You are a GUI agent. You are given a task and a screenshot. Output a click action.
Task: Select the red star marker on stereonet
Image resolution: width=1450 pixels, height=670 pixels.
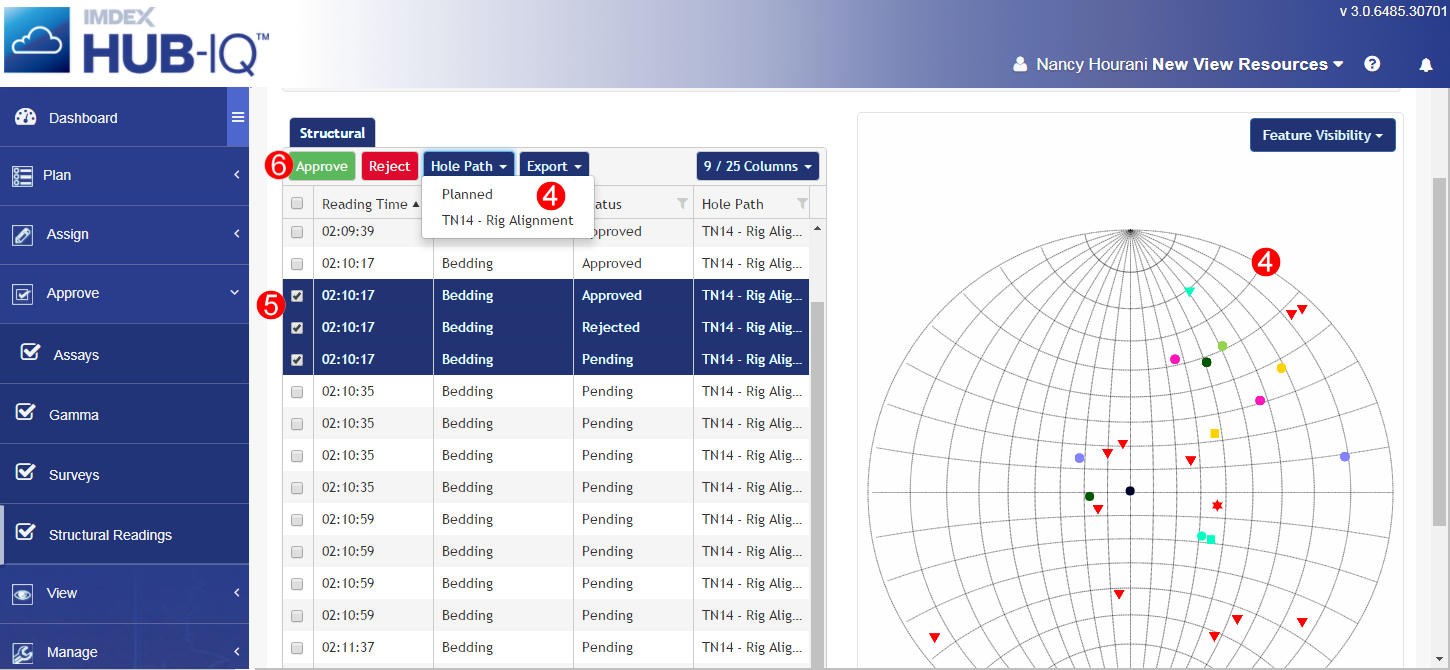pyautogui.click(x=1217, y=506)
